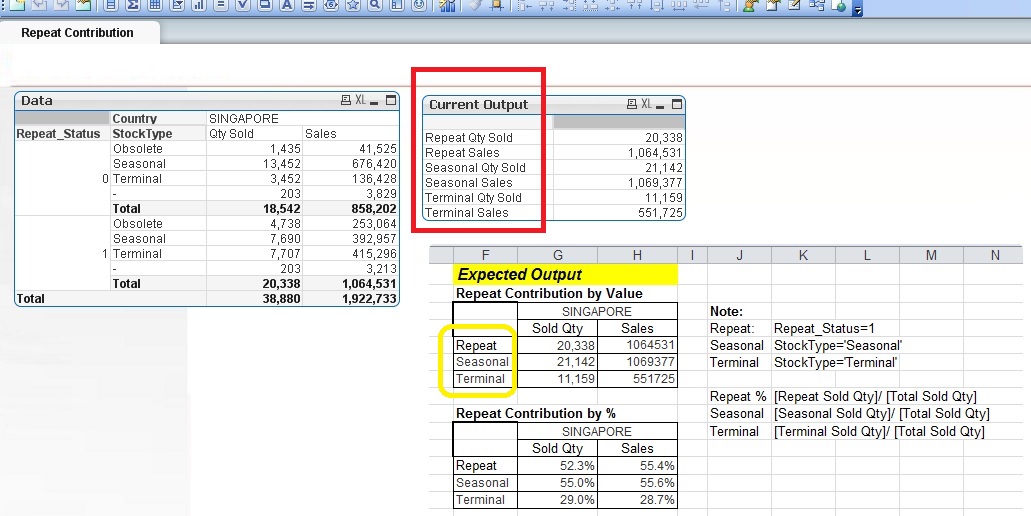
Task: Click the 55.6% Seasonal Sales cell
Action: click(x=637, y=482)
